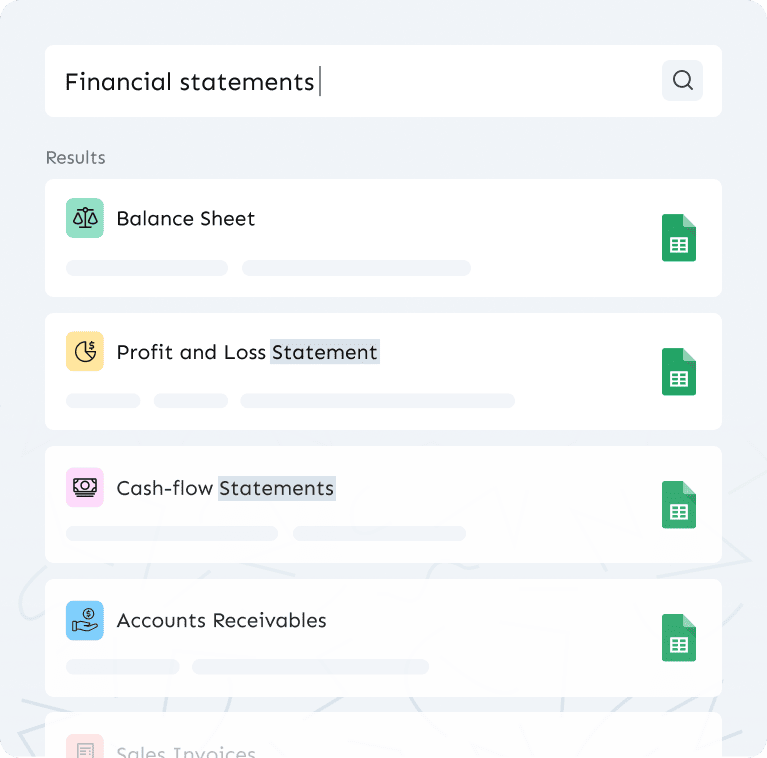
Task: Open Profit and Loss spreadsheet file icon
Action: pos(679,372)
